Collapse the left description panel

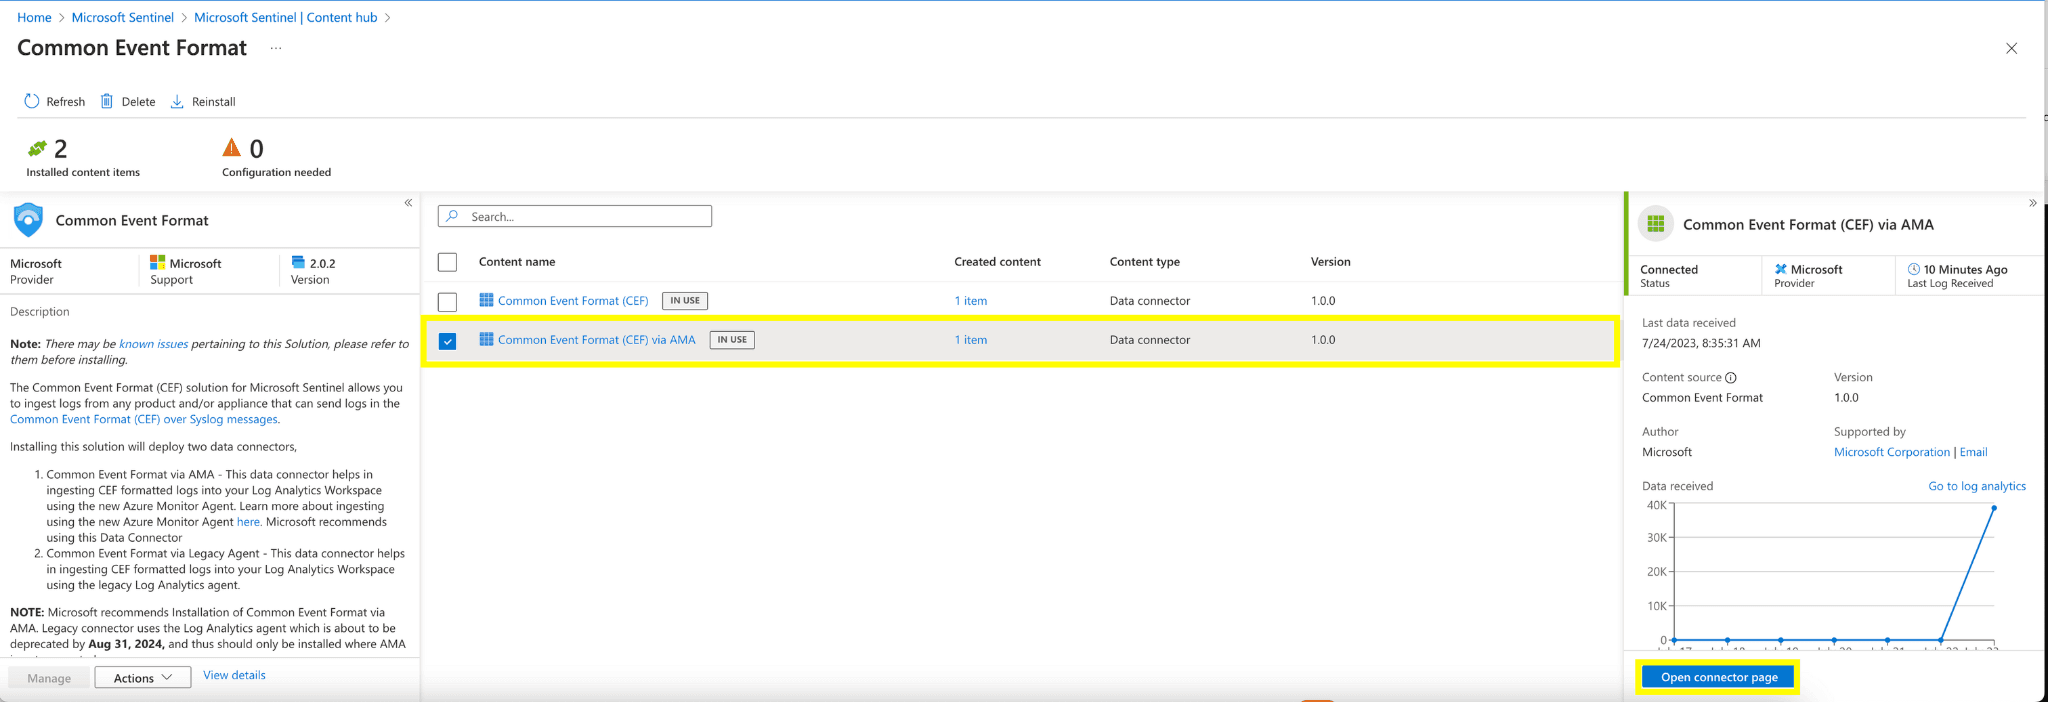[x=408, y=203]
